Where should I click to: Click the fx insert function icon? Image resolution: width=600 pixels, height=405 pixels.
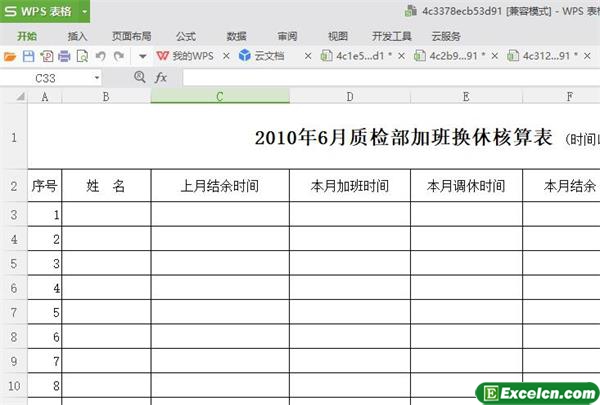[x=161, y=78]
